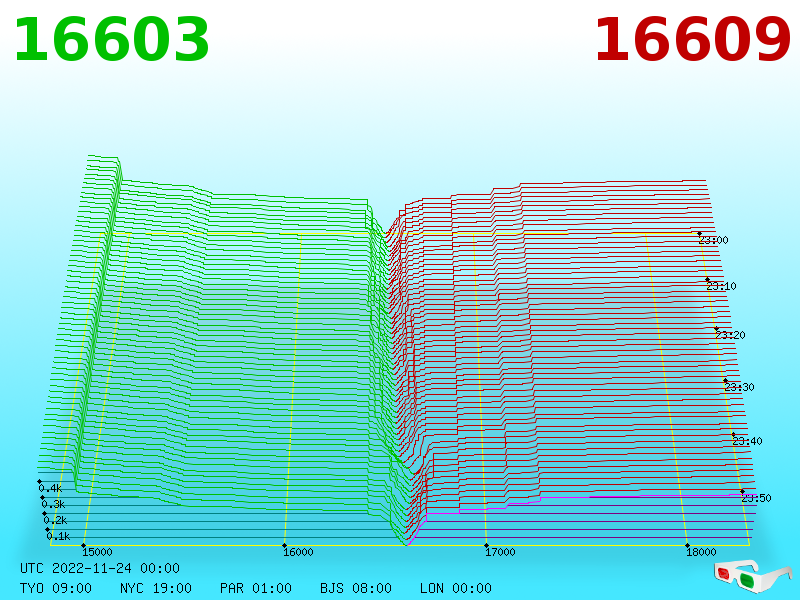Select the 16000 price axis label
The width and height of the screenshot is (800, 600).
(x=298, y=552)
